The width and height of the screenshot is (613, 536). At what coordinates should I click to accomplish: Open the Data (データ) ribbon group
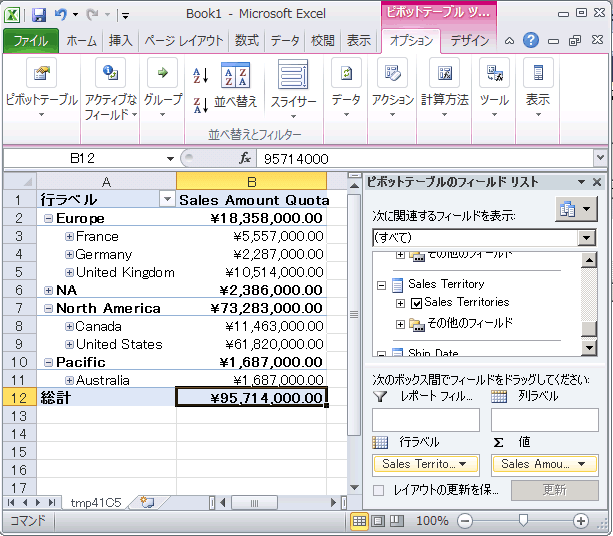pyautogui.click(x=346, y=88)
